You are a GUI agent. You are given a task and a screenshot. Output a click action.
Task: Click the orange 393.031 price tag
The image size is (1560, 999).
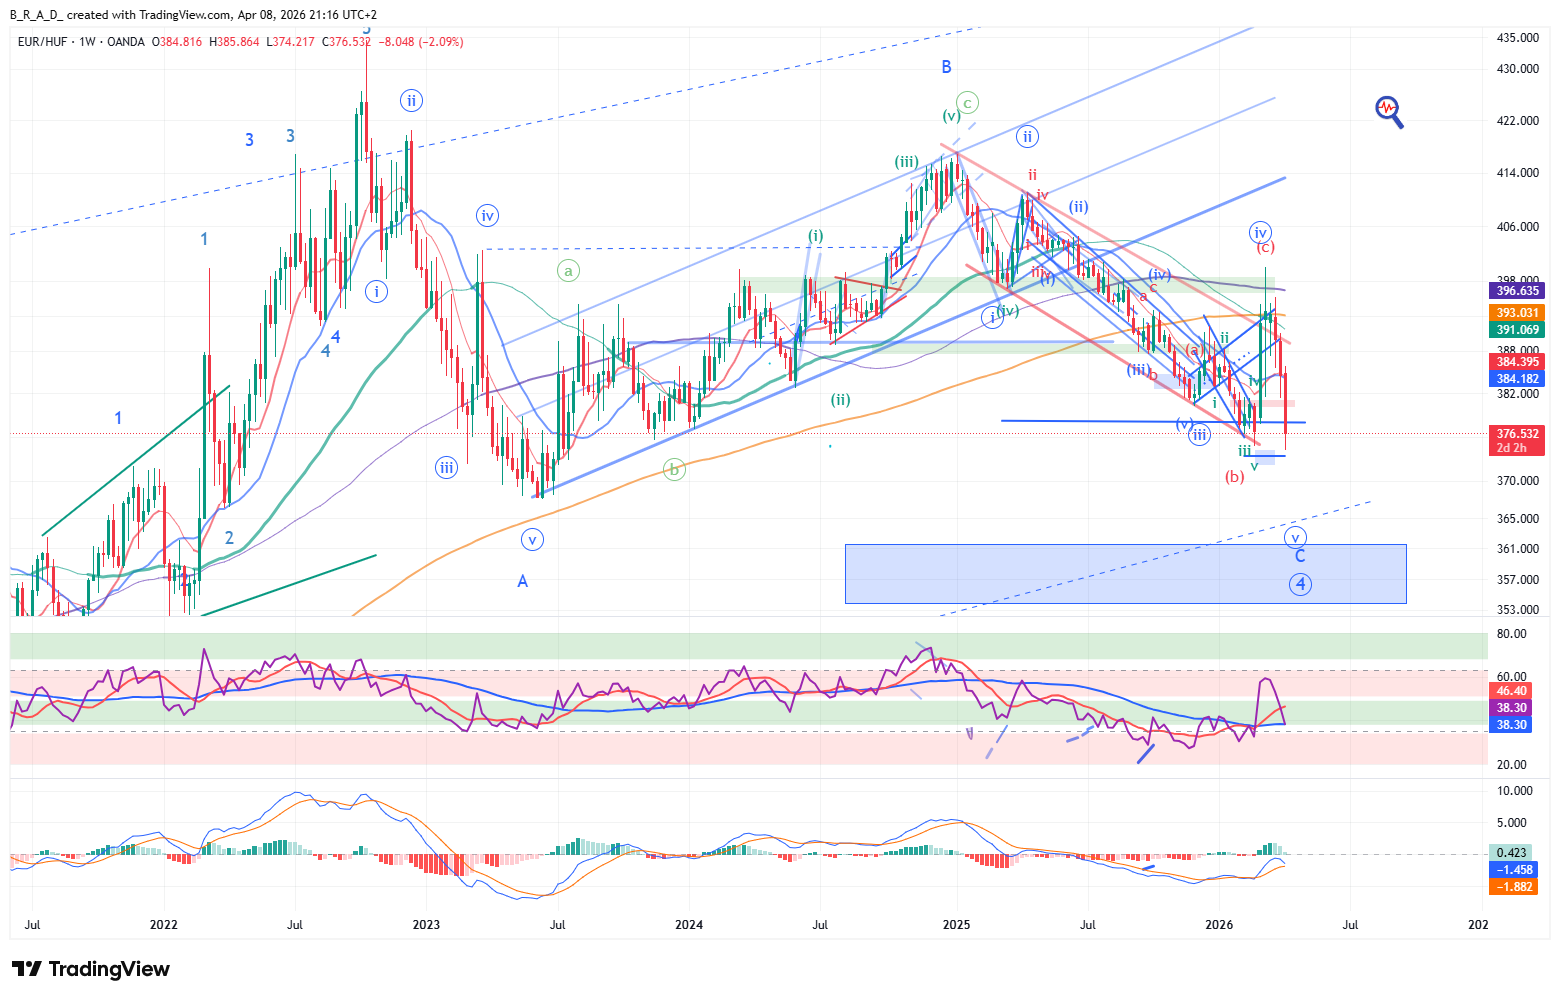tap(1517, 313)
